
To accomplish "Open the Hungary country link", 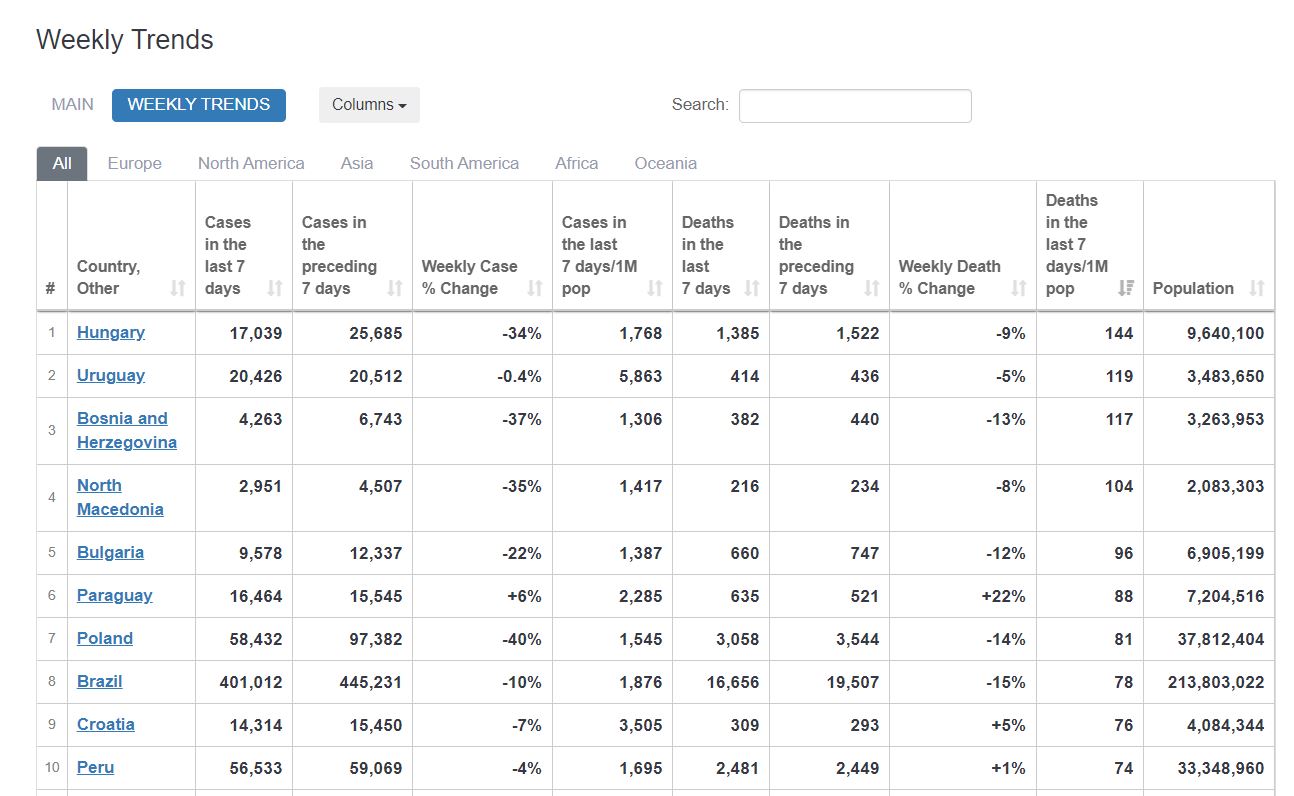I will [111, 332].
